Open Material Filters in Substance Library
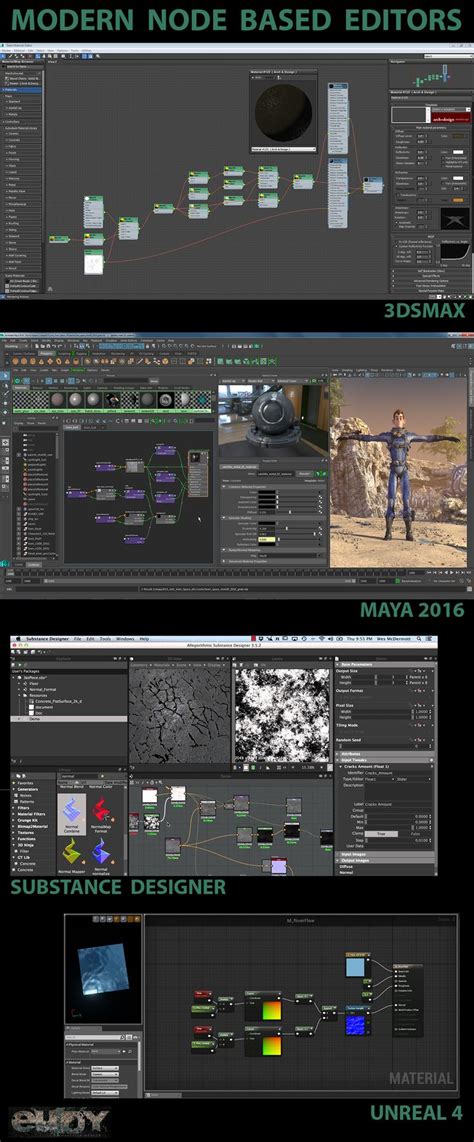The height and width of the screenshot is (1142, 474). pyautogui.click(x=31, y=814)
